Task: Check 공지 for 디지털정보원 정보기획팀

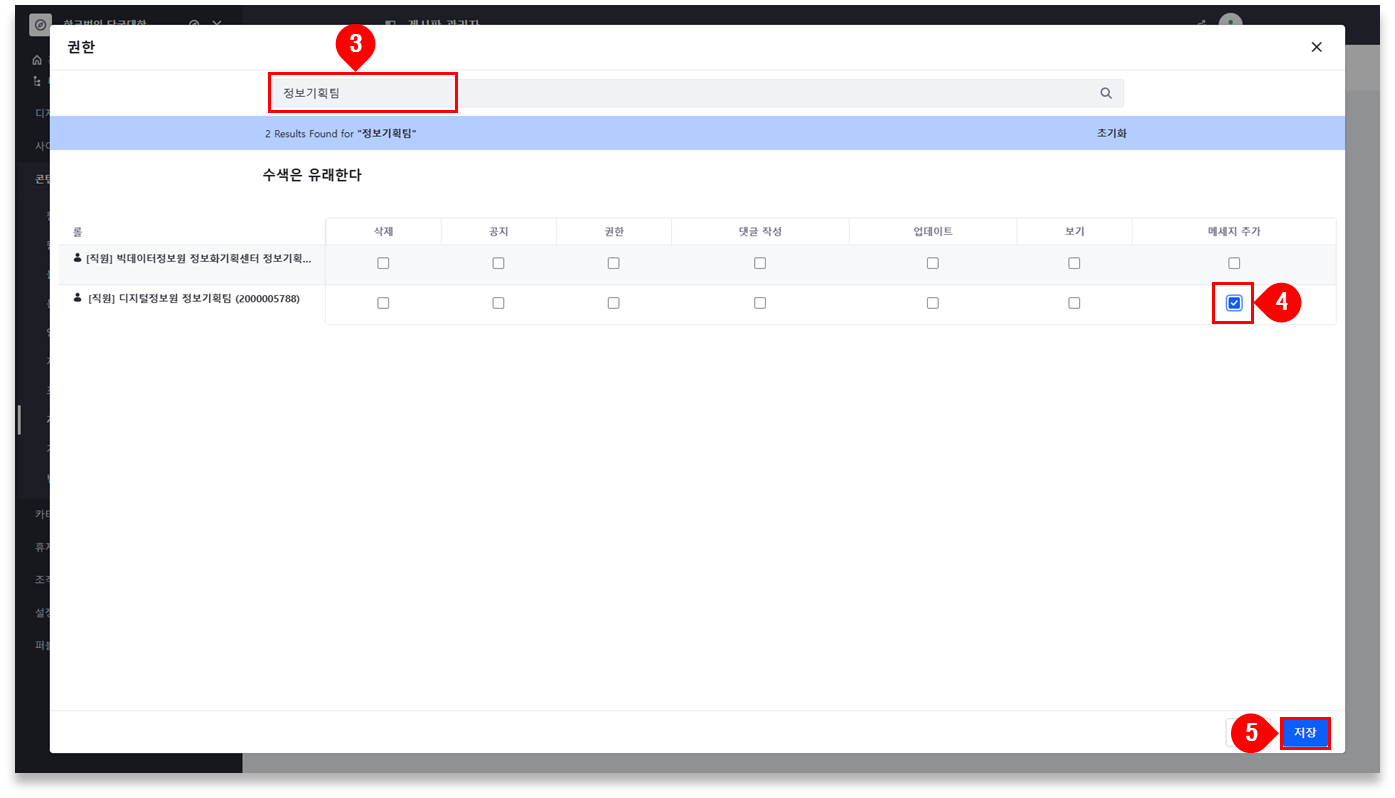Action: 498,303
